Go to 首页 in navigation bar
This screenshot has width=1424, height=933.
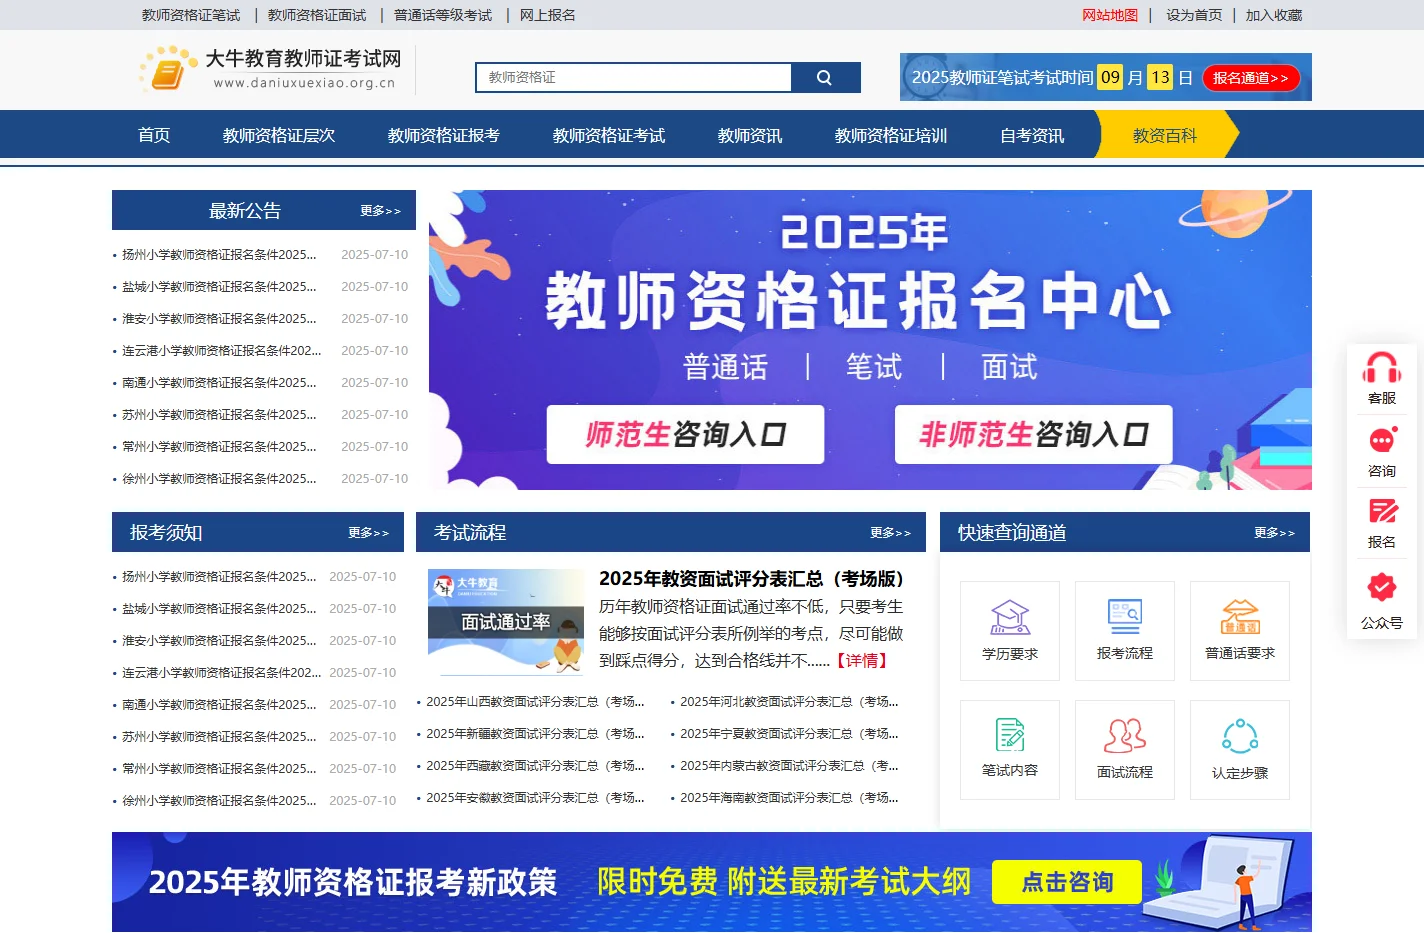pos(154,135)
